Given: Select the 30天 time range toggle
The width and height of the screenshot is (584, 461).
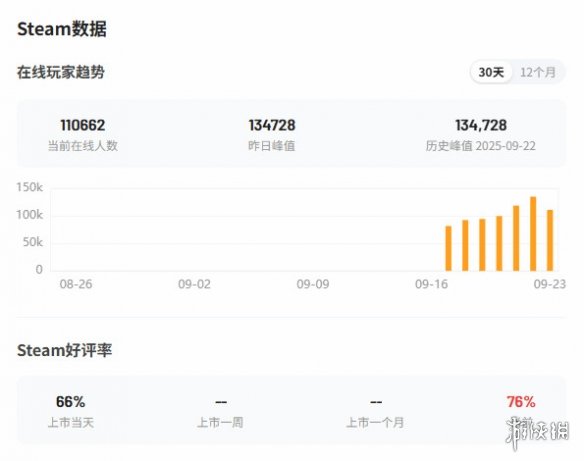Looking at the screenshot, I should (x=491, y=72).
